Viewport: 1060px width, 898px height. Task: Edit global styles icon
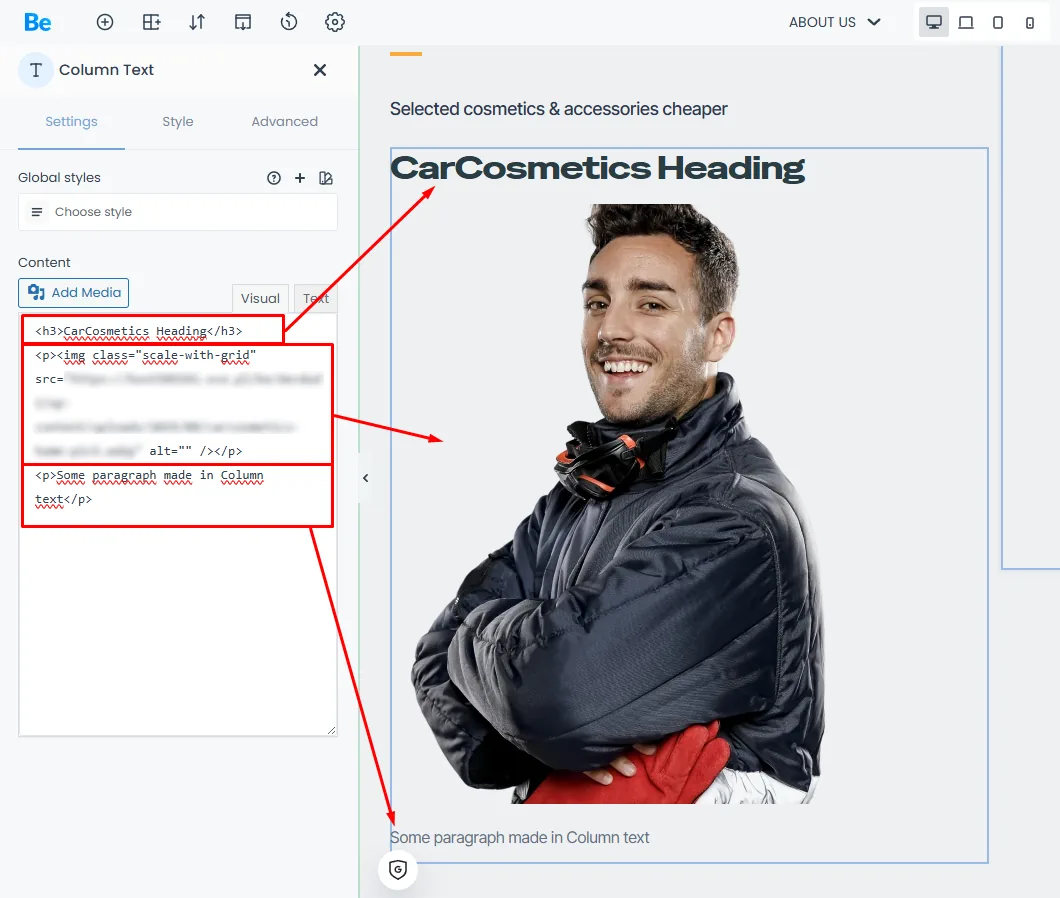[326, 178]
